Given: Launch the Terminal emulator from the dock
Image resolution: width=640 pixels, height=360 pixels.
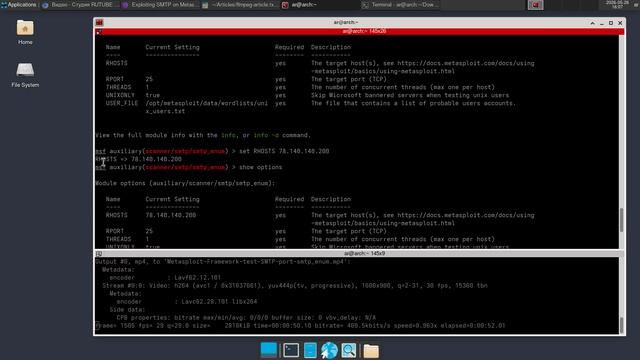Looking at the screenshot, I should point(291,350).
